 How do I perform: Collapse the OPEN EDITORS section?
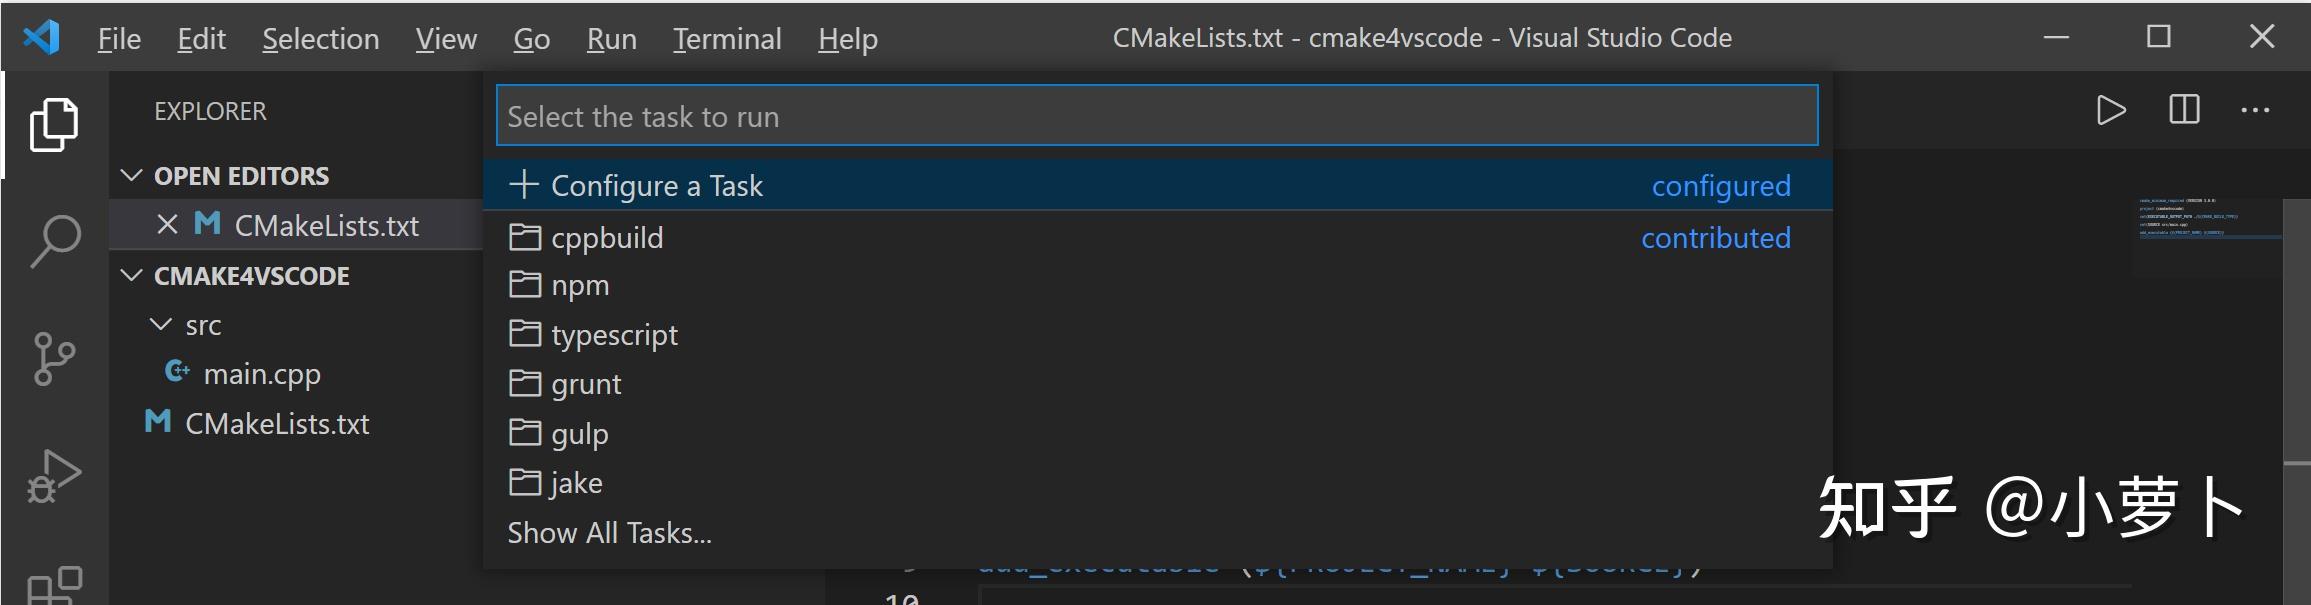(x=133, y=175)
